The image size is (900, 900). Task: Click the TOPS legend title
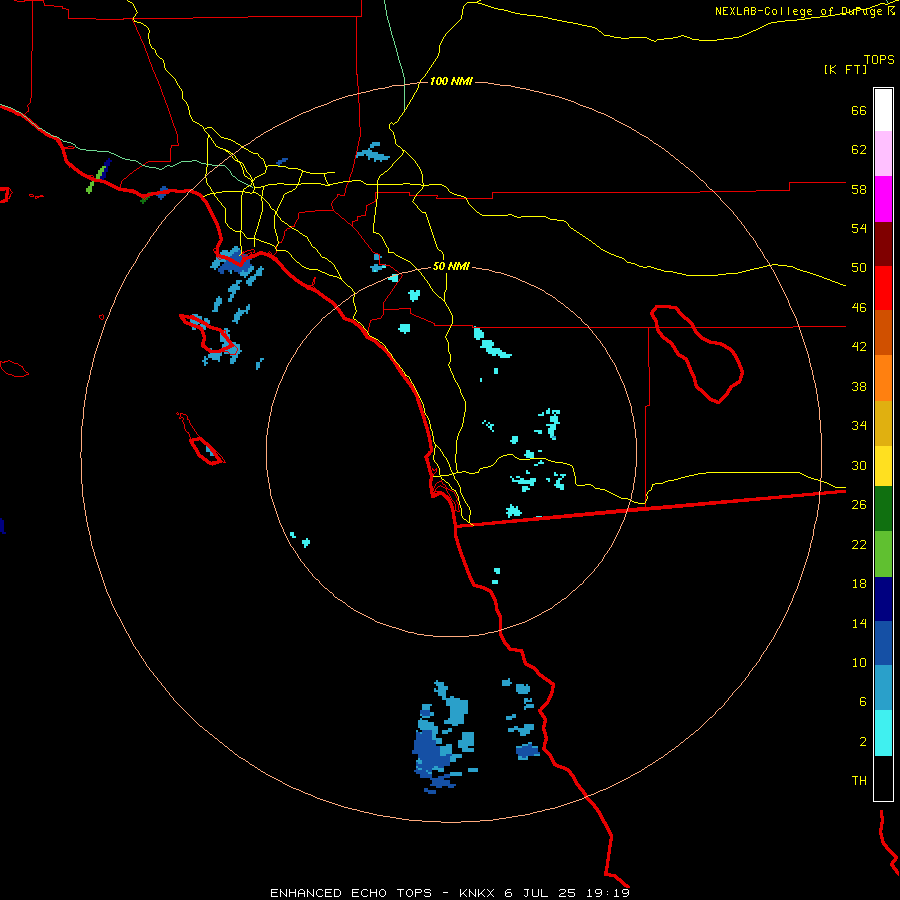[879, 59]
